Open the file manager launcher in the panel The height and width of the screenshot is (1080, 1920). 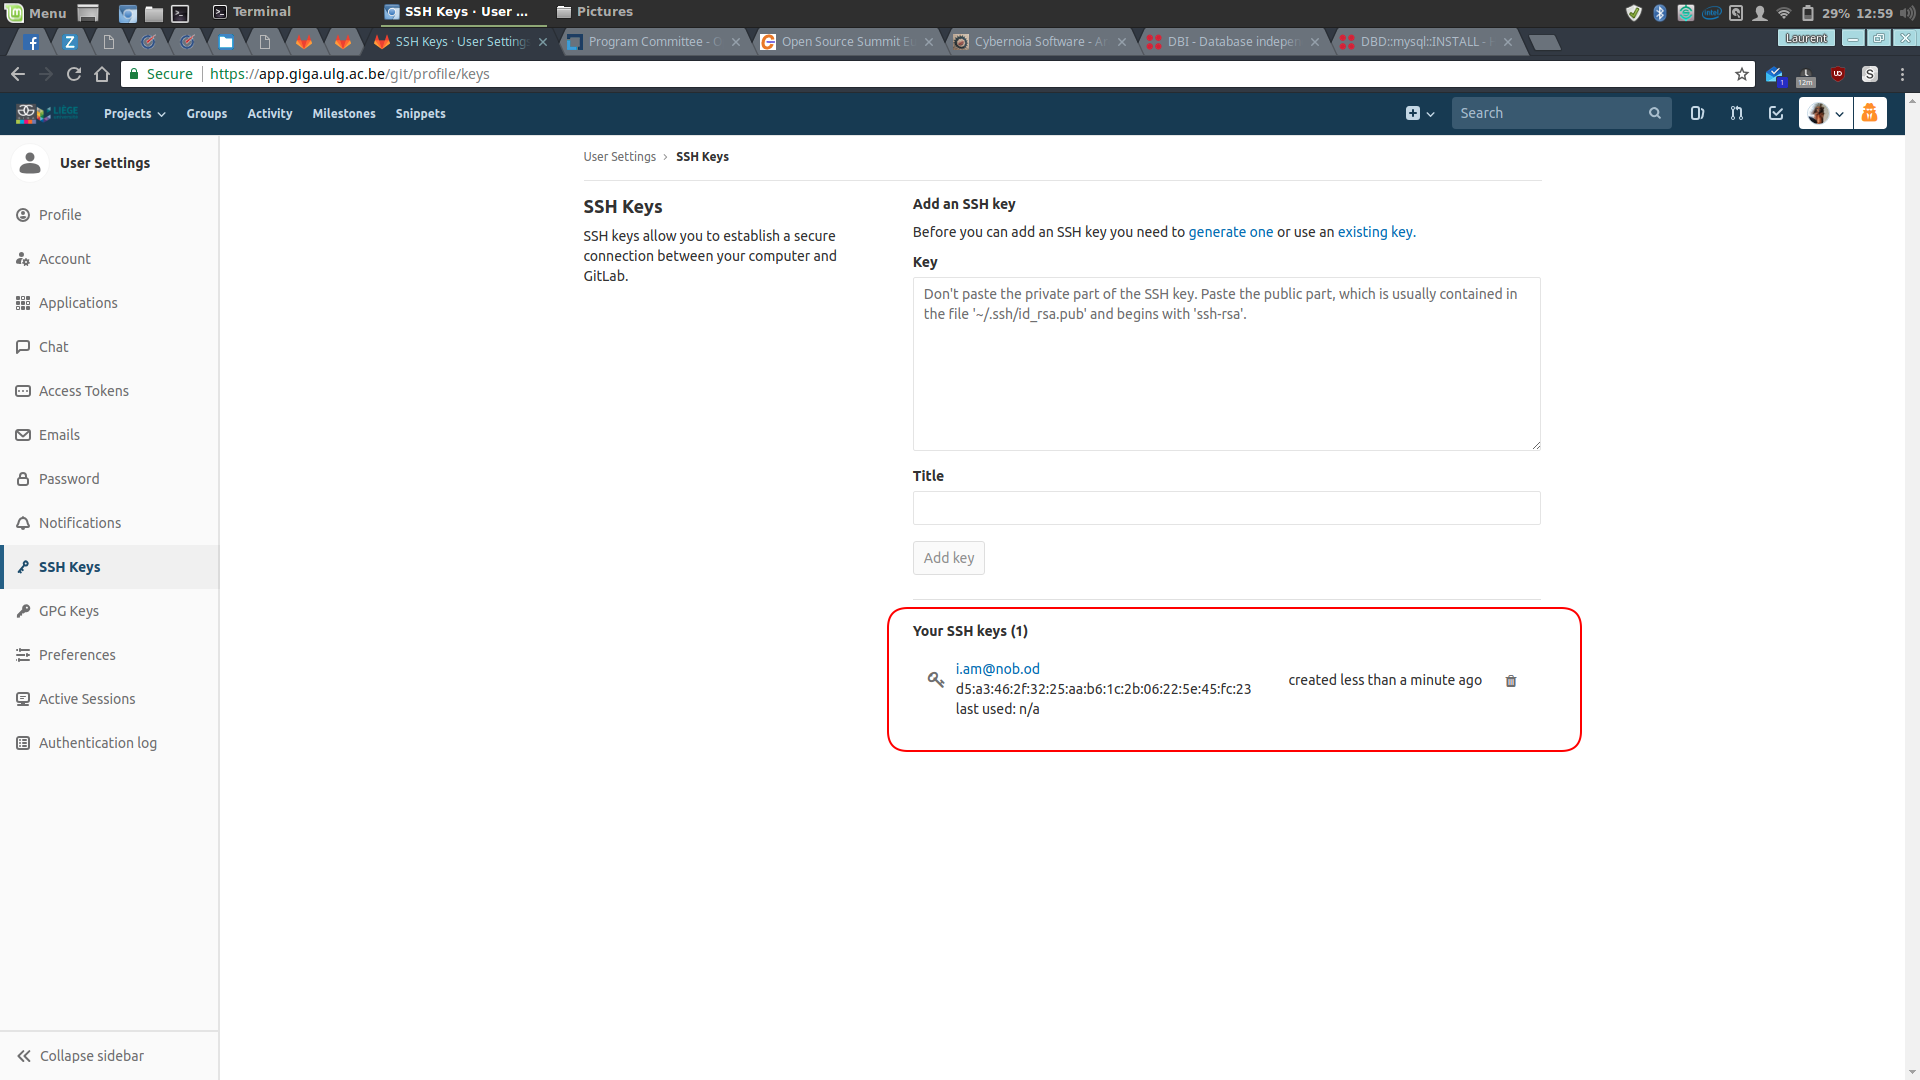click(154, 13)
